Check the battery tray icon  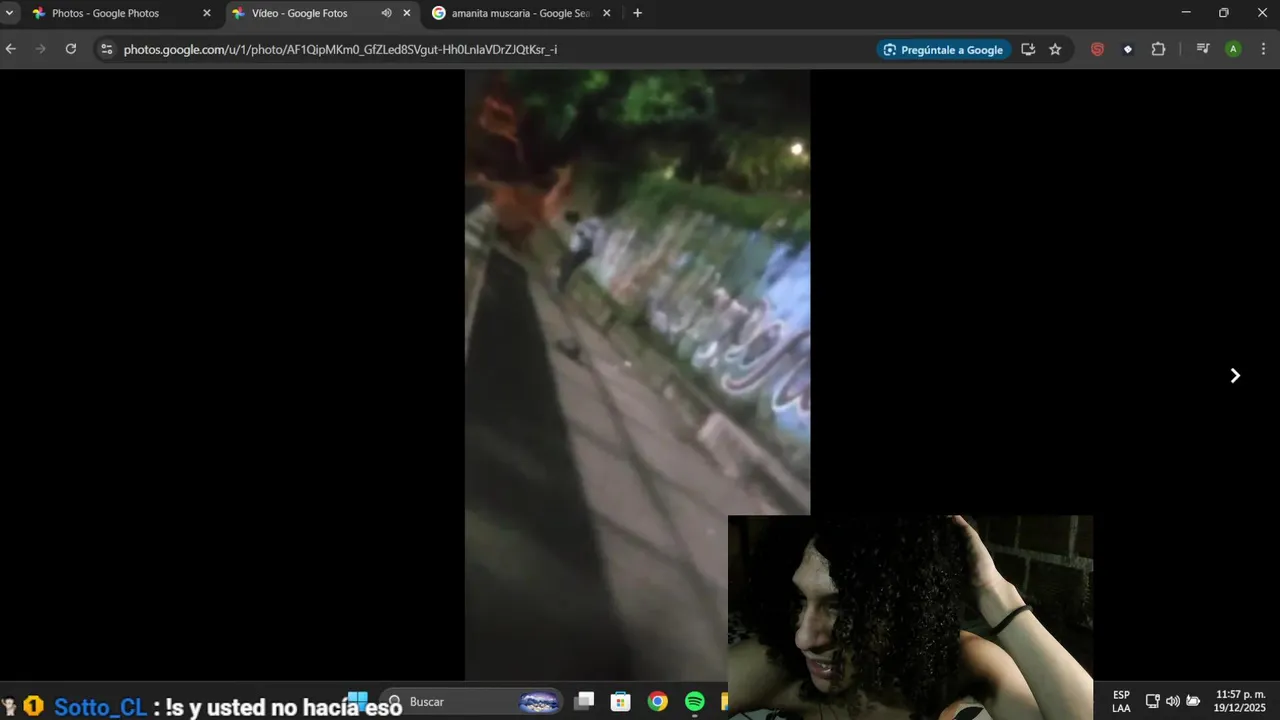1192,701
